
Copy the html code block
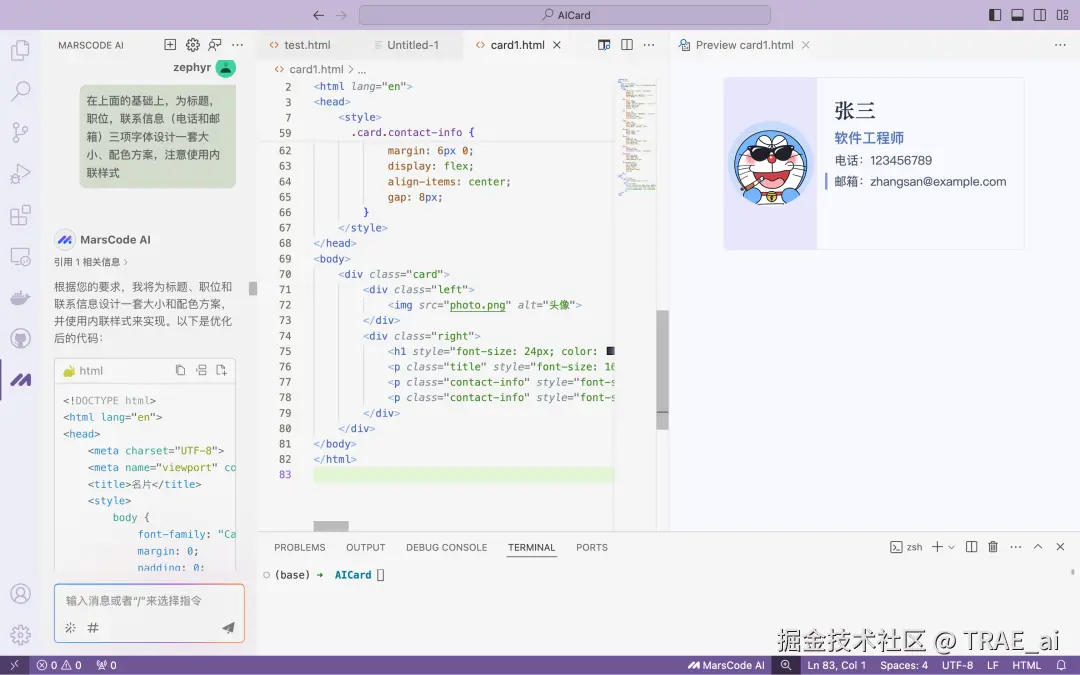180,371
